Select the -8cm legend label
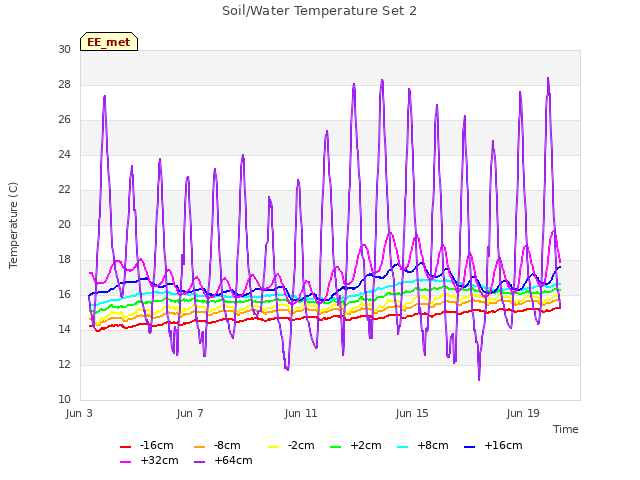Viewport: 640px width, 480px height. [227, 445]
